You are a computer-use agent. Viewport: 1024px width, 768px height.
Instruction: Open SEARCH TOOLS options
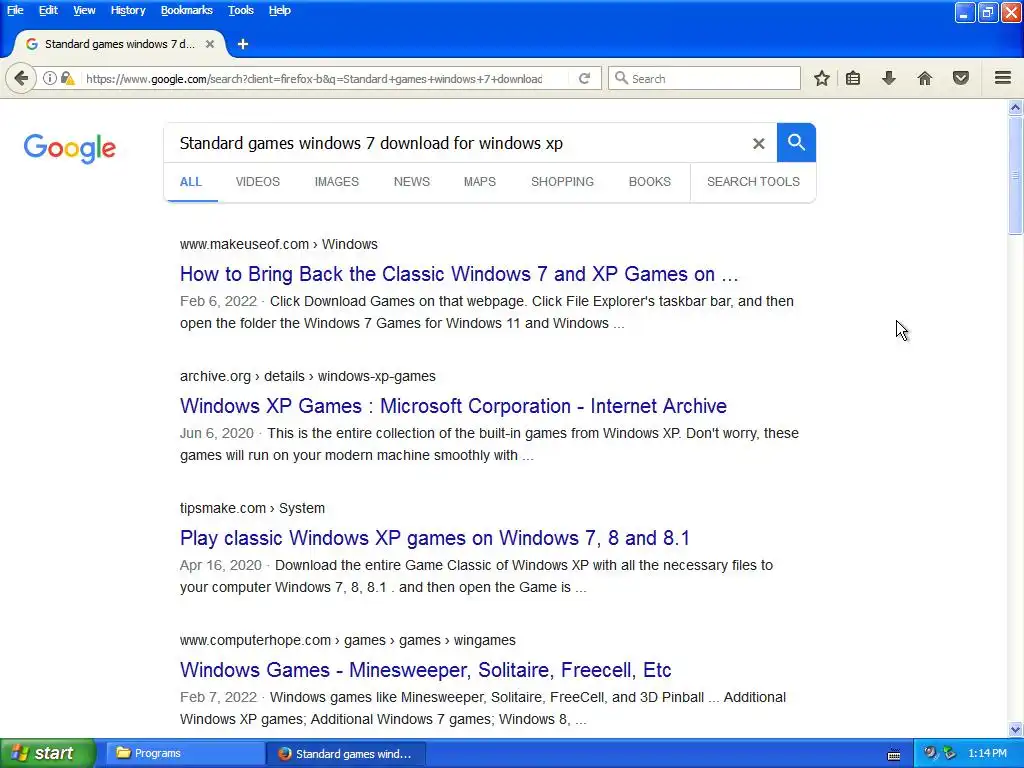(x=753, y=182)
